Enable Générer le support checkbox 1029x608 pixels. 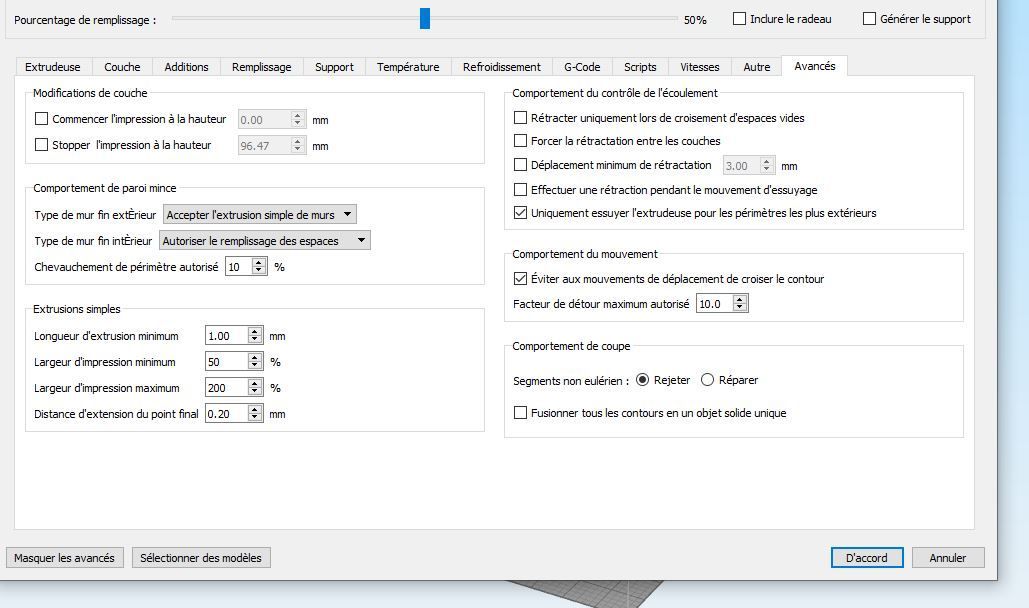[870, 18]
